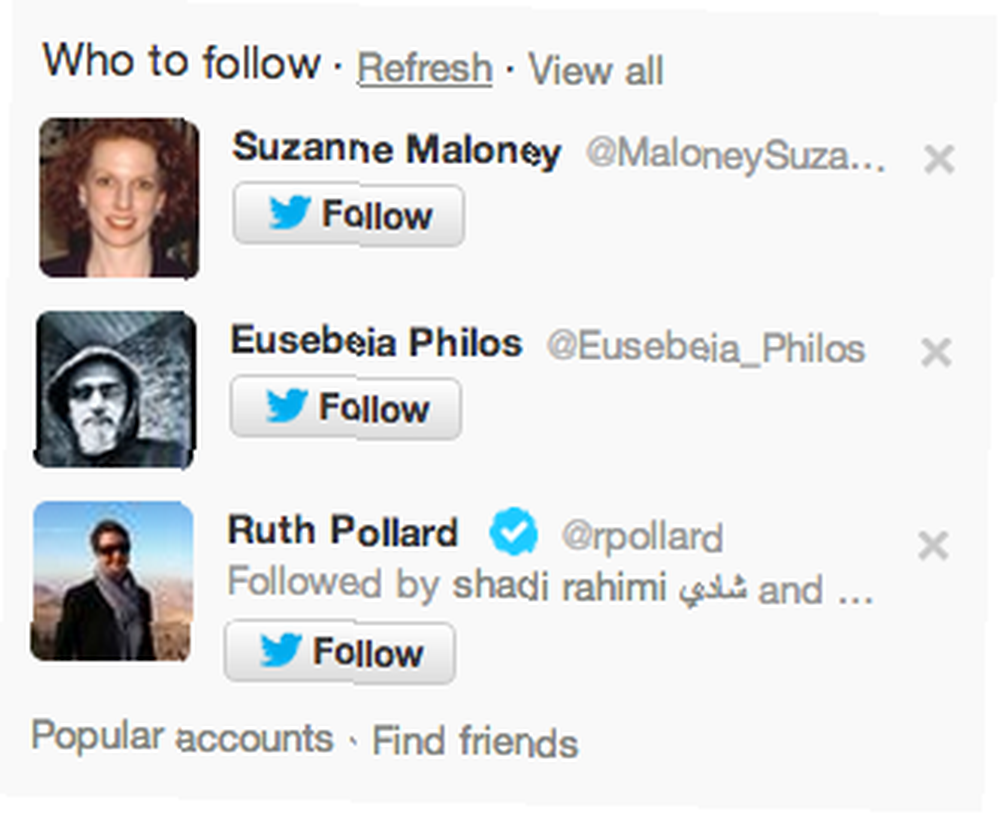The width and height of the screenshot is (1000, 818).
Task: Open Suzanne Maloney's profile photo
Action: point(119,198)
